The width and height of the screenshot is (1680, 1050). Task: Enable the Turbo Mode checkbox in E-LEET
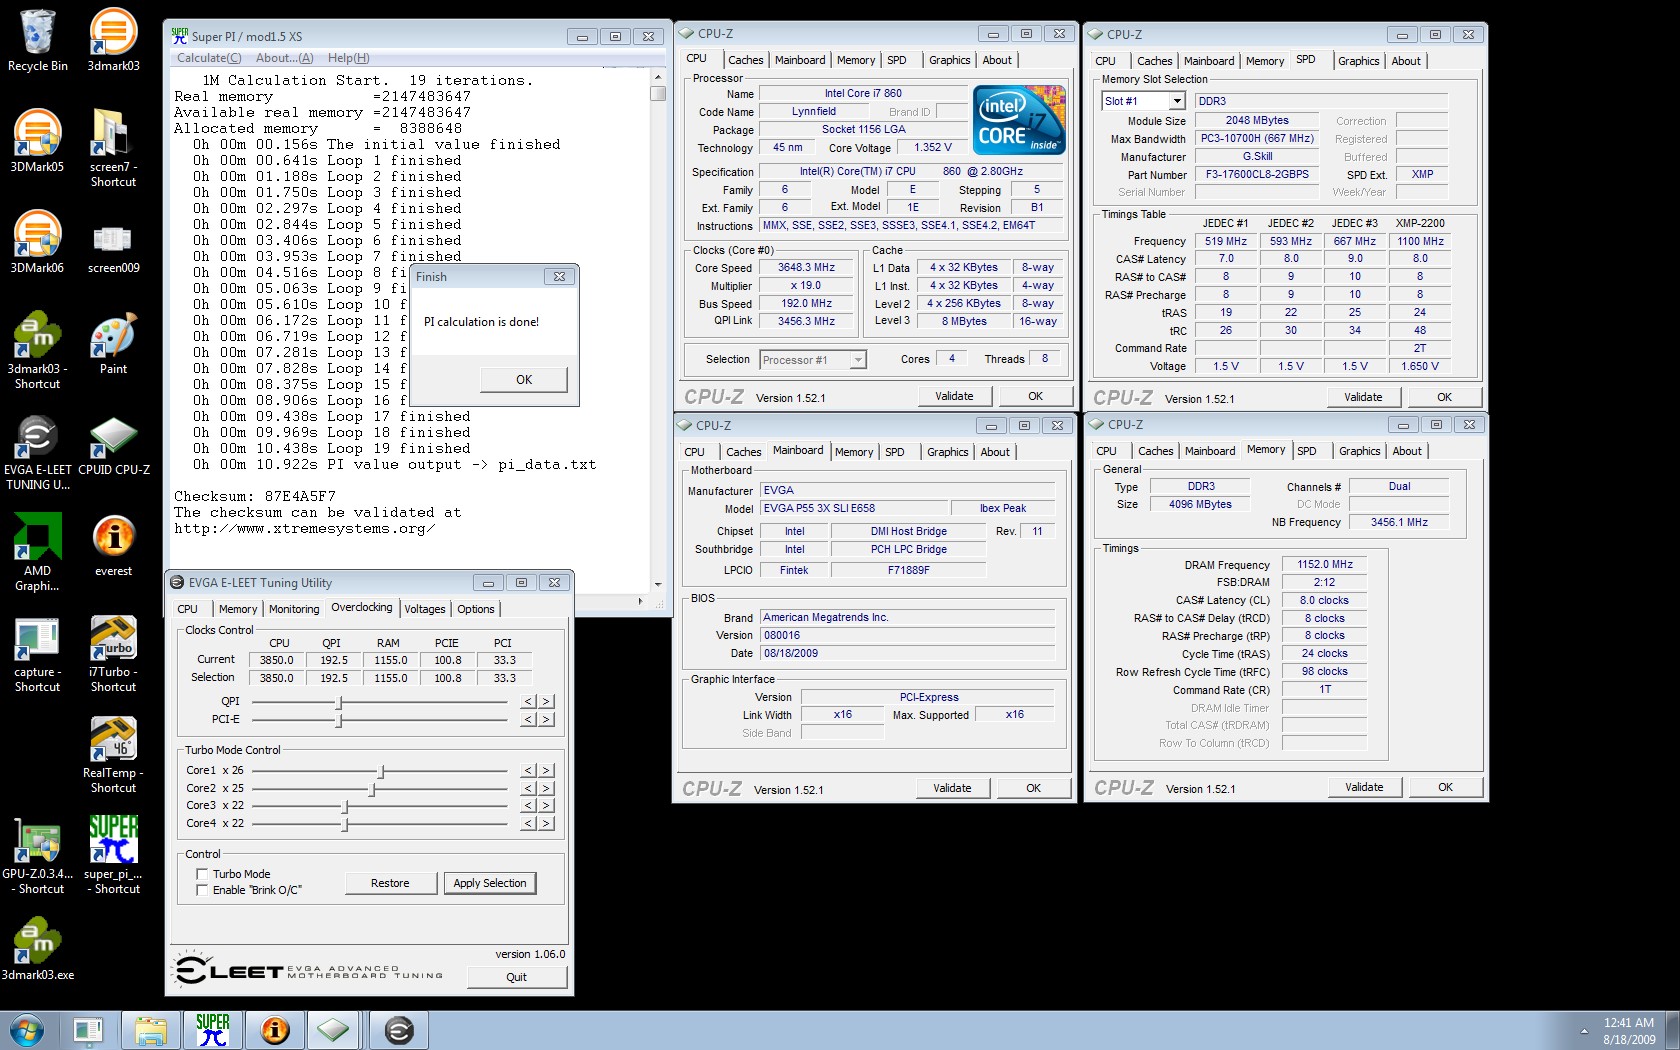202,874
